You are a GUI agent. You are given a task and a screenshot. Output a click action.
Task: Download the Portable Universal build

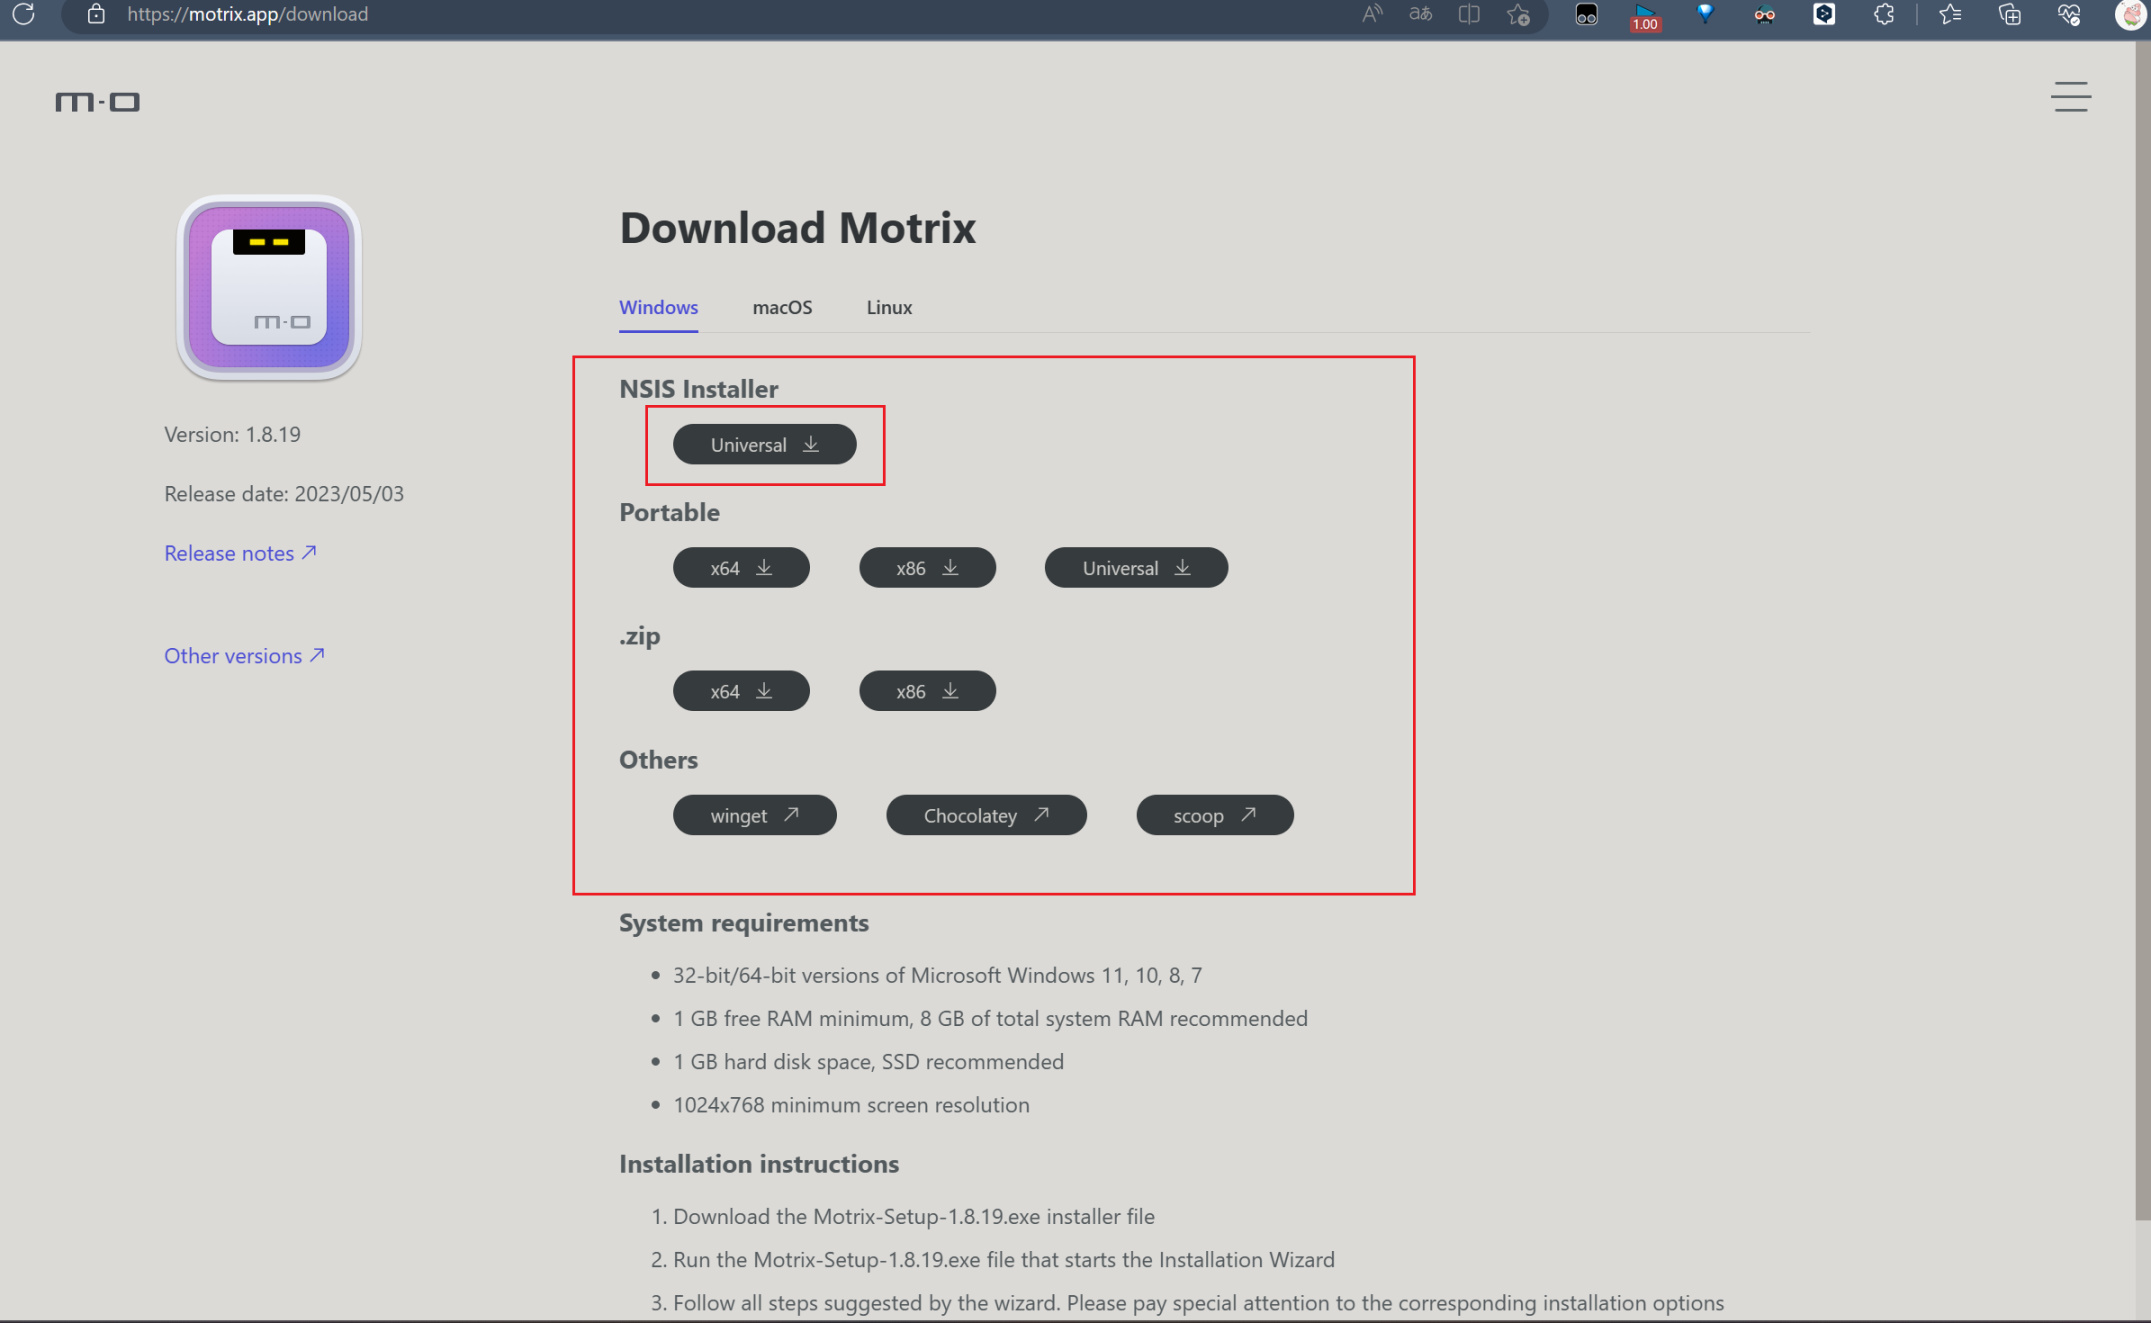(x=1136, y=568)
